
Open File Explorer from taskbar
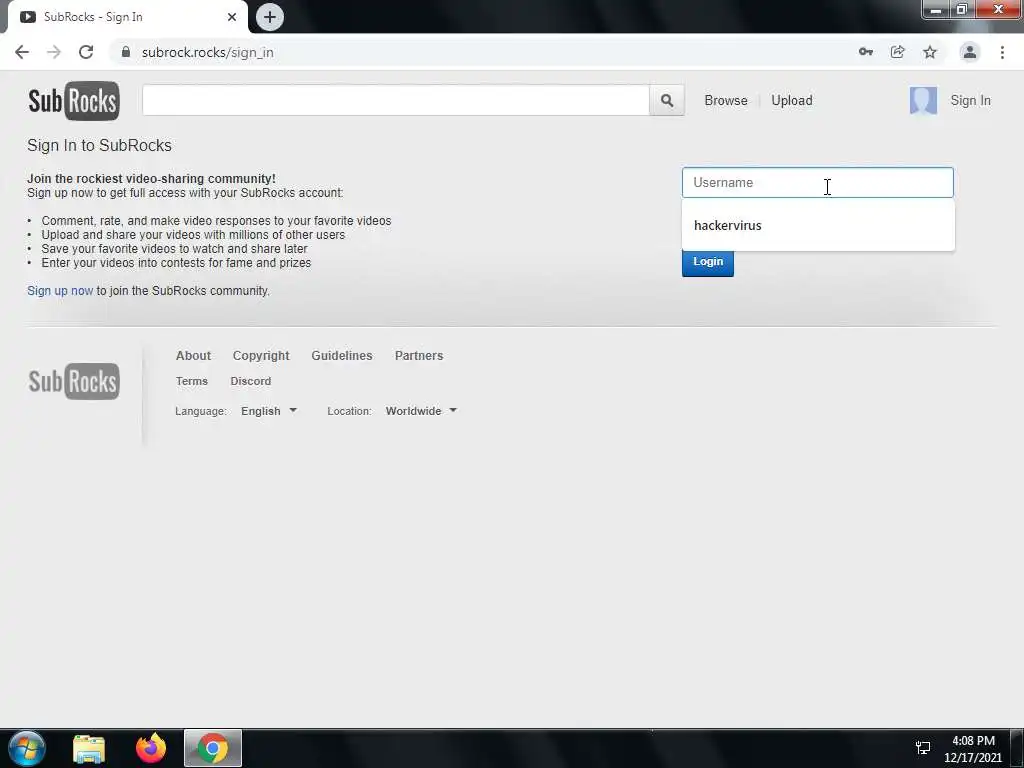(x=89, y=748)
